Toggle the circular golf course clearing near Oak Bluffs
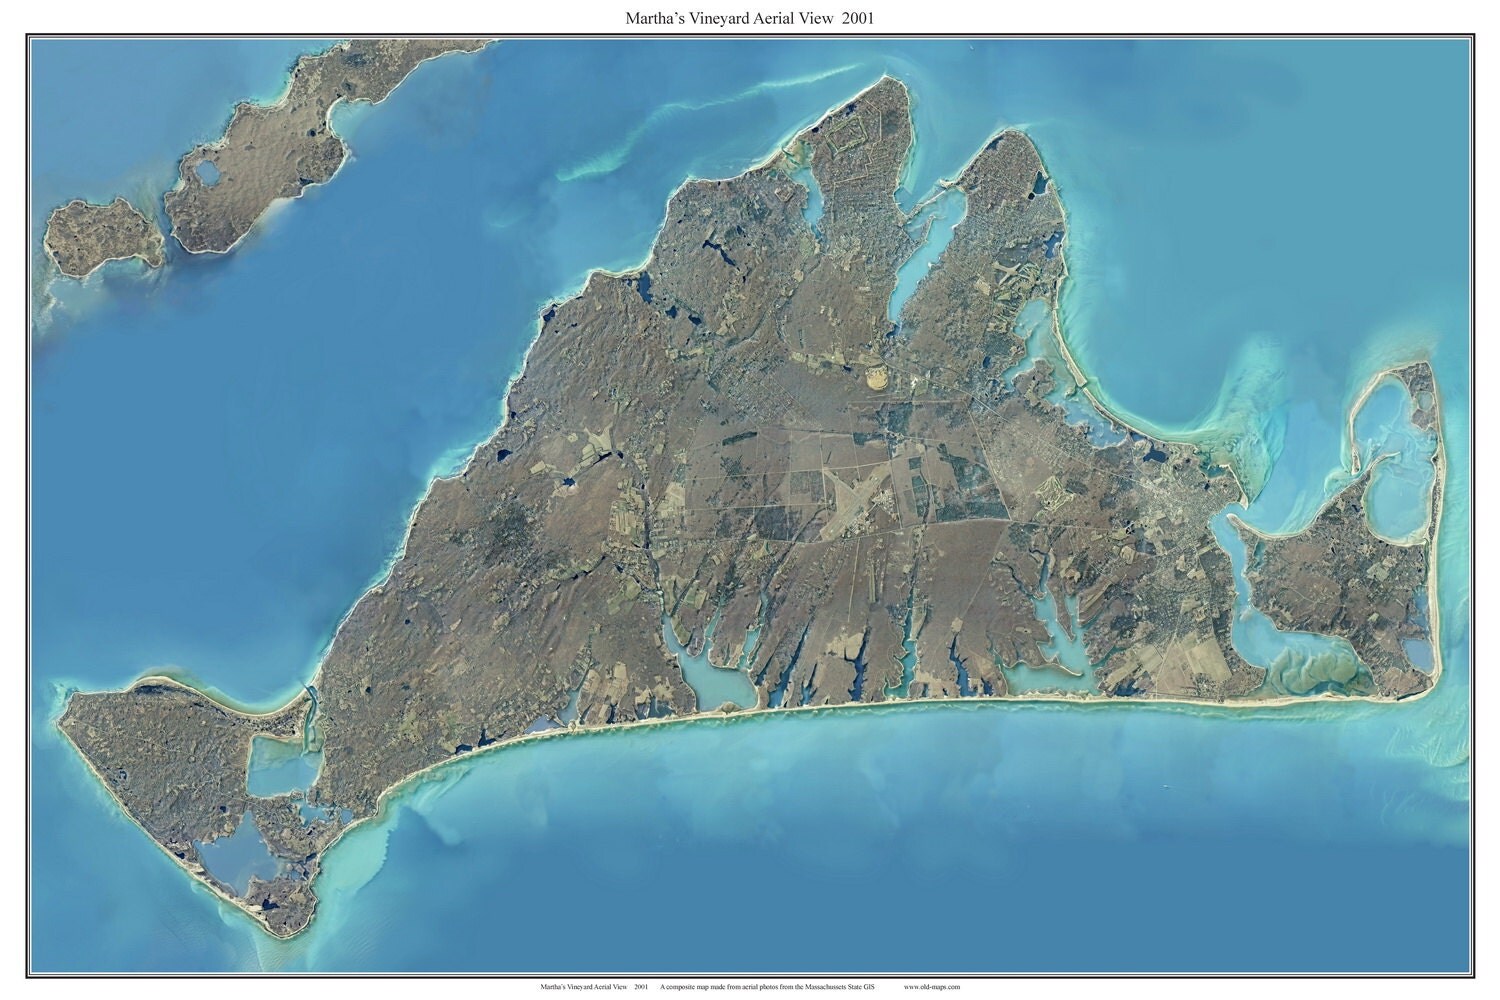This screenshot has height=1000, width=1500. coord(877,380)
